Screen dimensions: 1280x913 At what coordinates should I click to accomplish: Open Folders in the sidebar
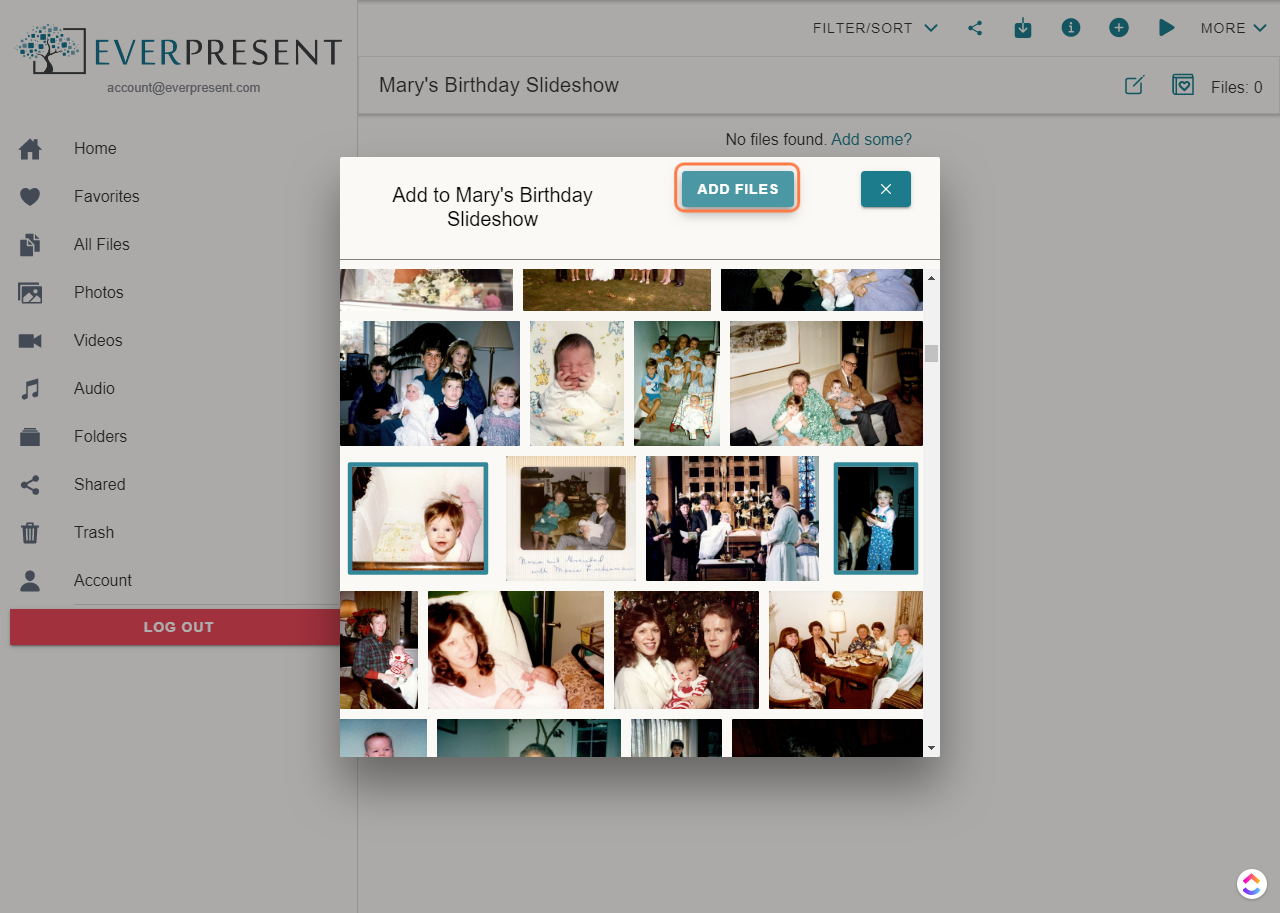tap(100, 436)
